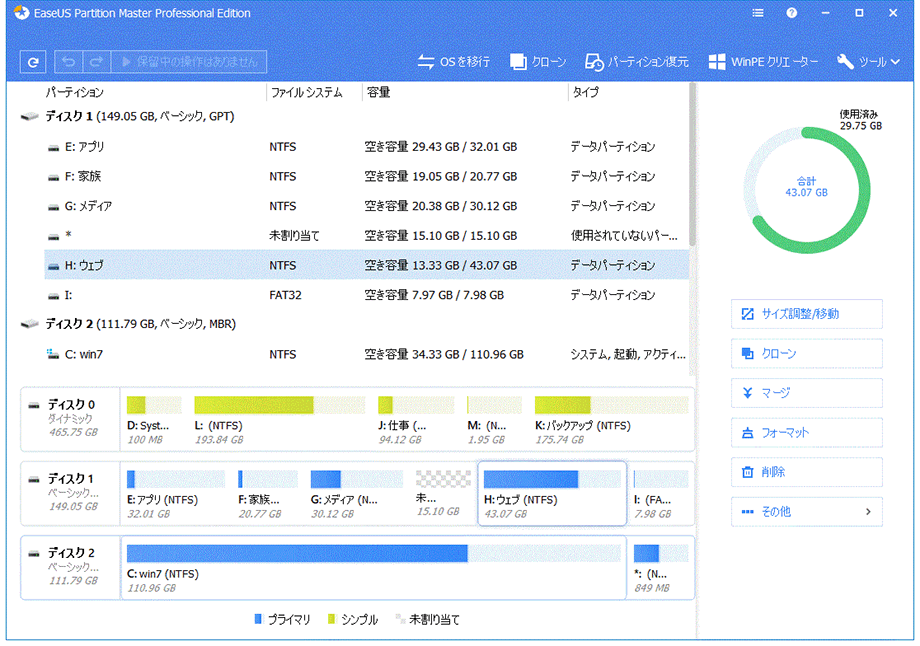Viewport: 920px width, 646px height.
Task: Click the マージ merge button
Action: pyautogui.click(x=807, y=393)
